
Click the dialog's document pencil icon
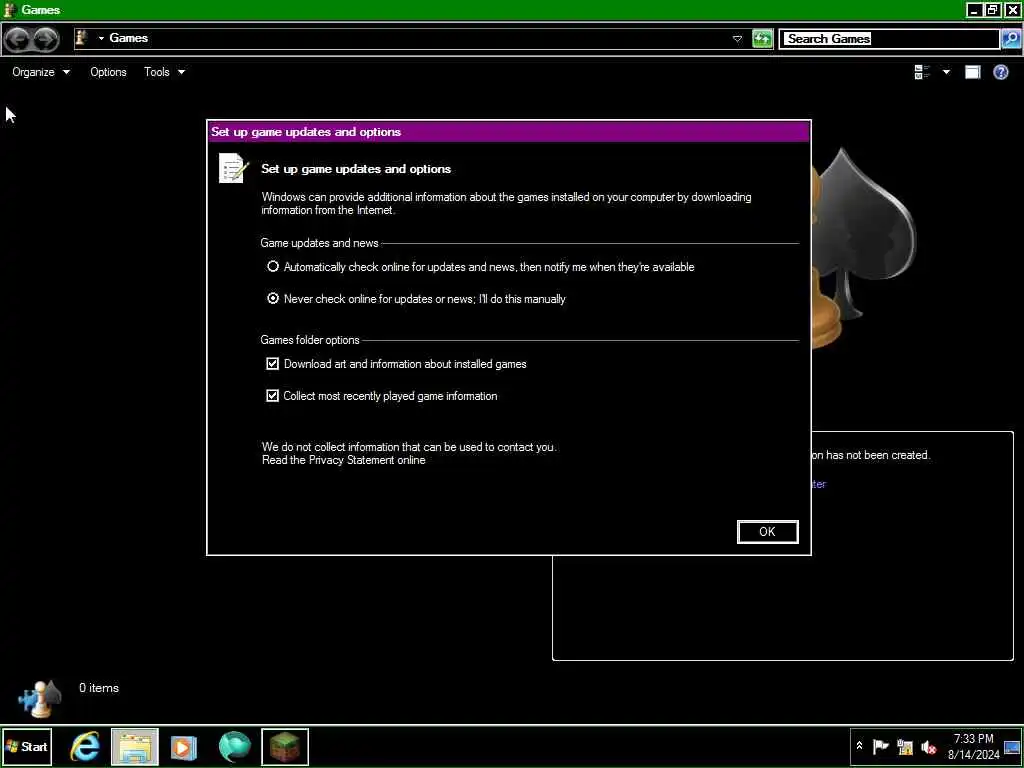[x=234, y=168]
